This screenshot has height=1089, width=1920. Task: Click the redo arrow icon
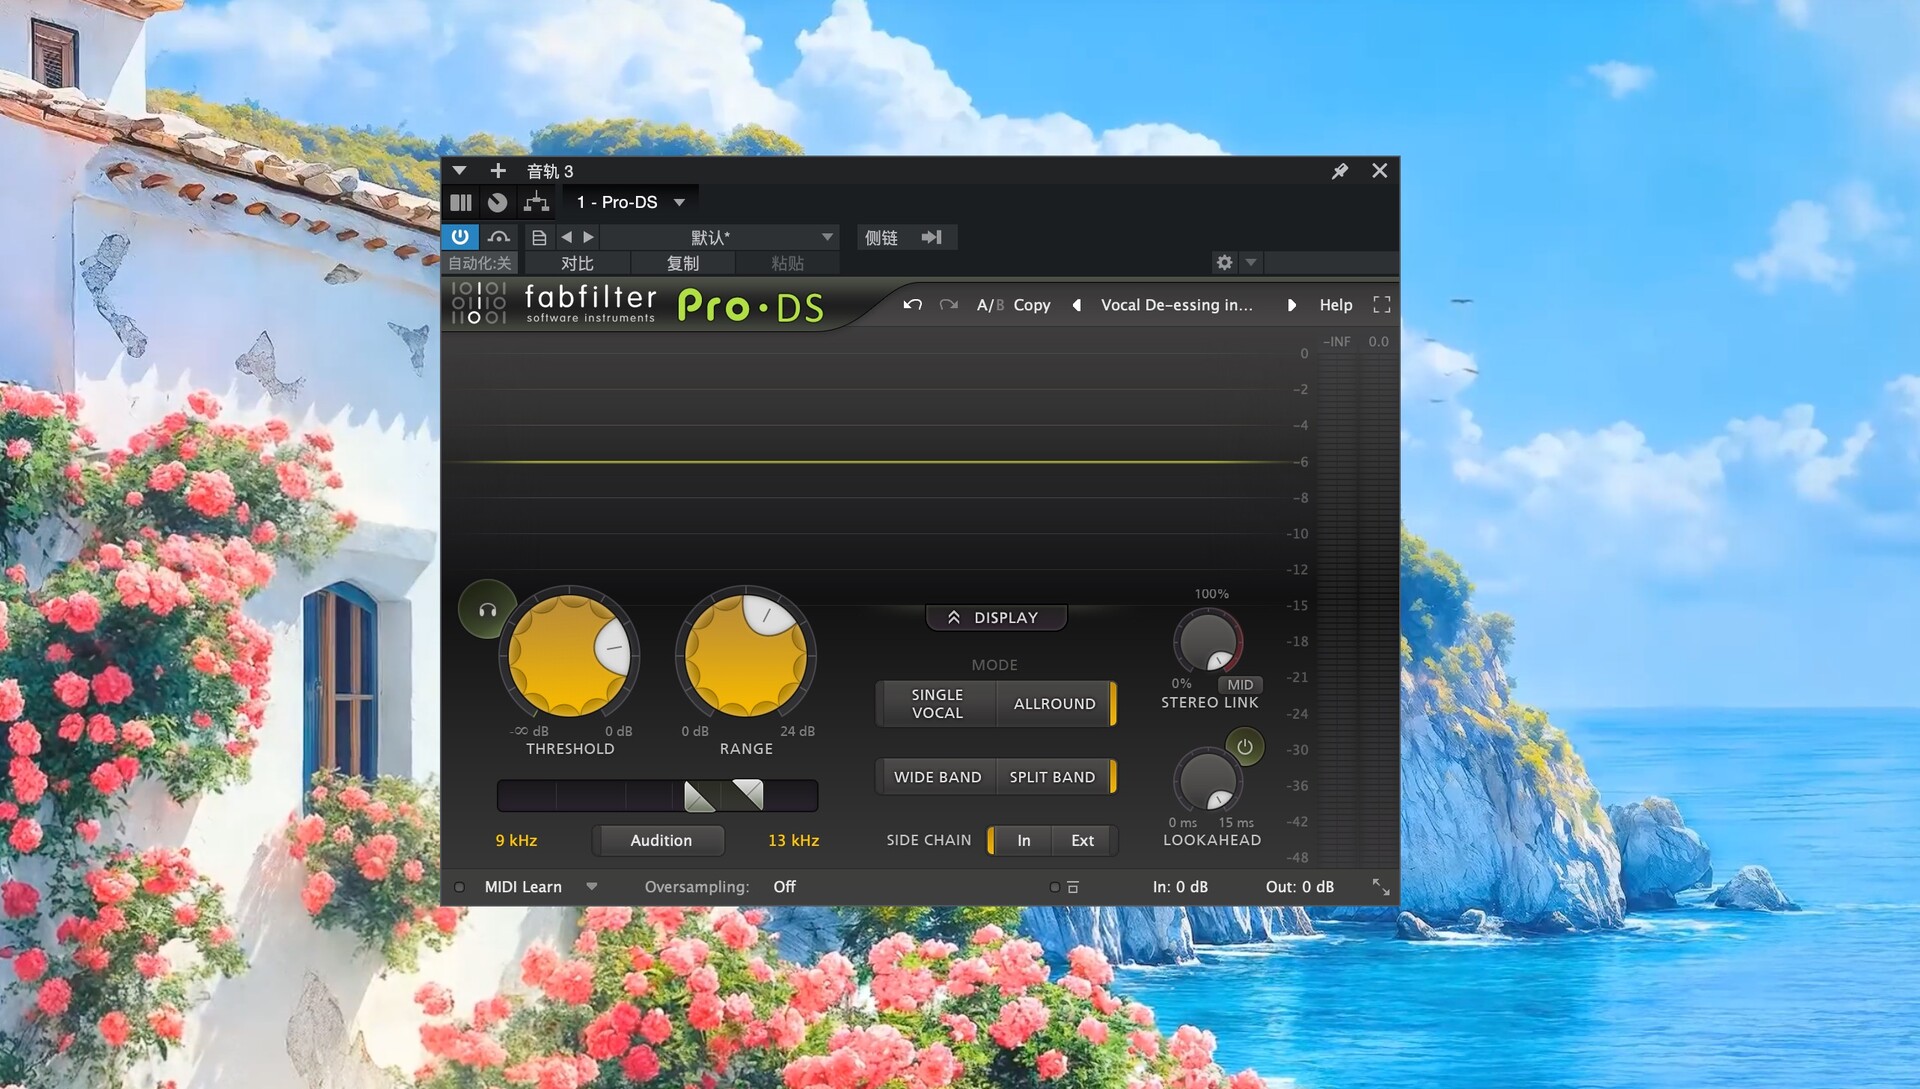(x=948, y=305)
